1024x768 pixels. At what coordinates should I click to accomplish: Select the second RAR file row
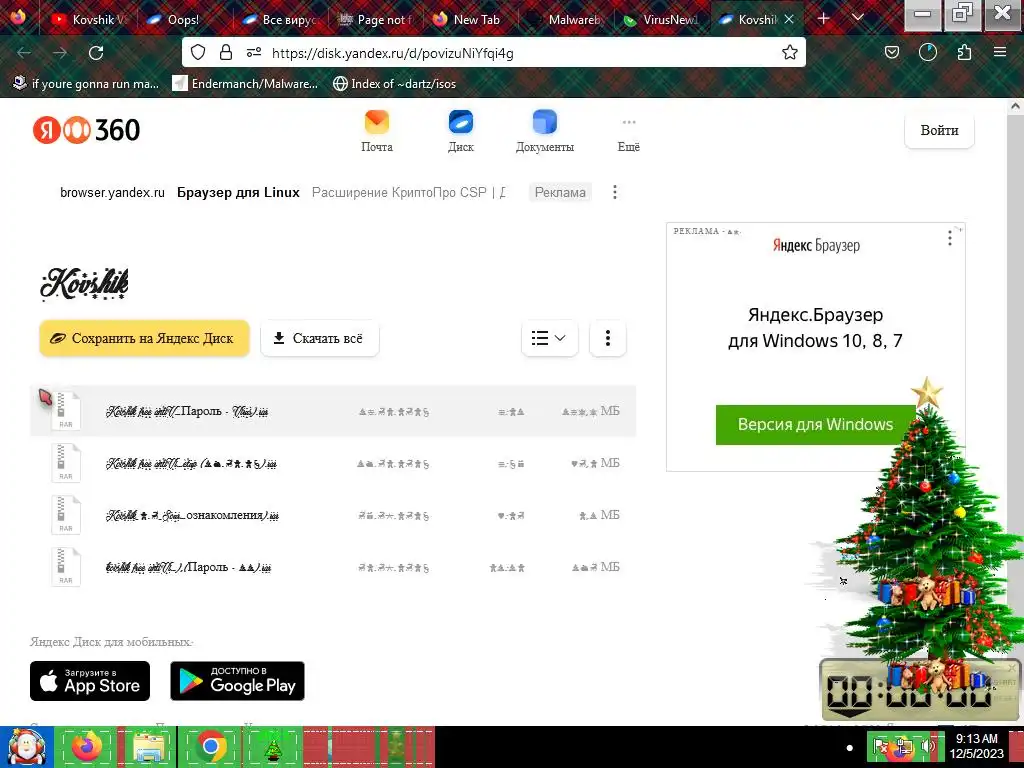333,463
